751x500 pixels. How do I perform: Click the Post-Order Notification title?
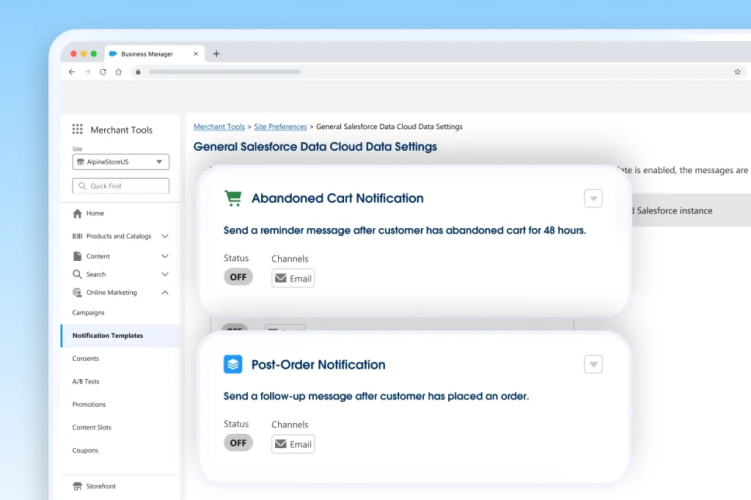point(318,364)
